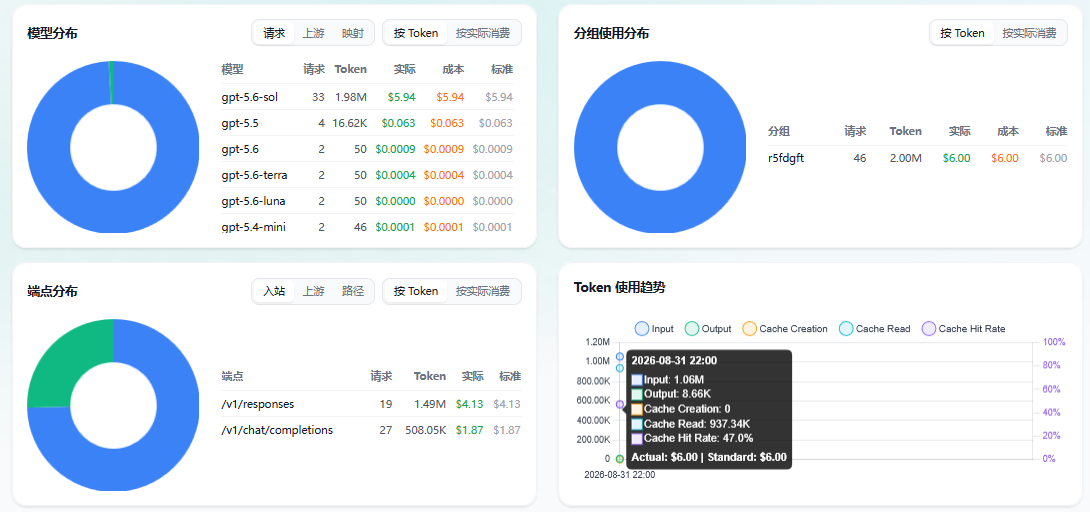
Task: Click the /v1/responses endpoint row
Action: pos(371,404)
